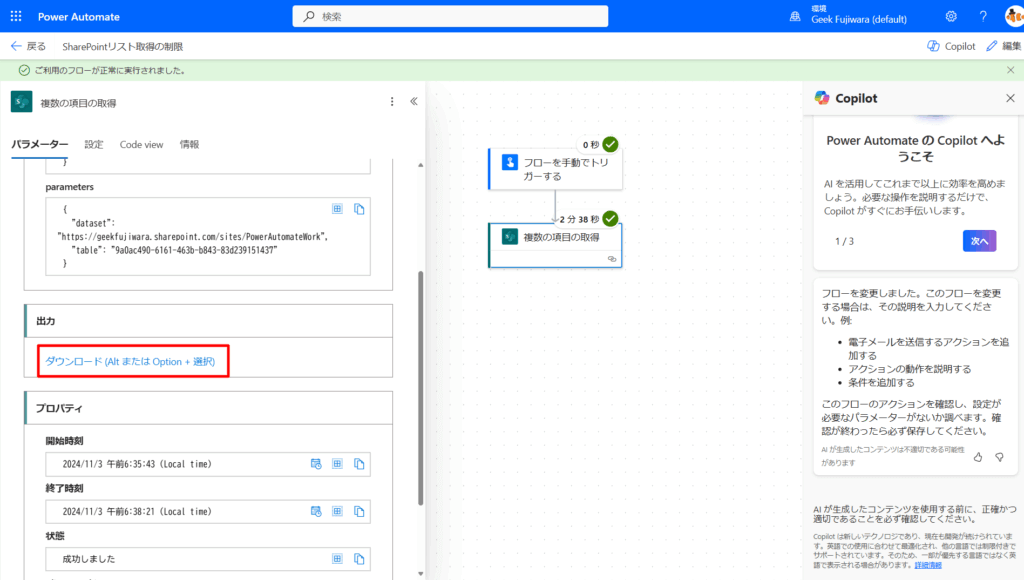
Task: Switch to the 情報 tab
Action: [189, 144]
